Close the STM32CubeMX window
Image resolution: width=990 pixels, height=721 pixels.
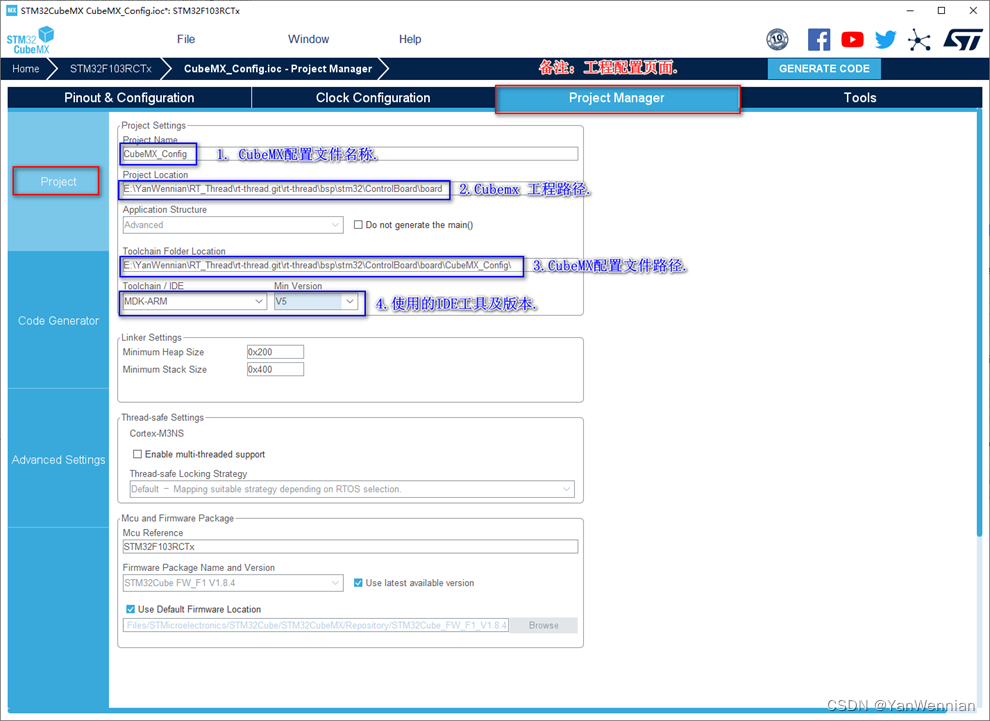coord(974,11)
